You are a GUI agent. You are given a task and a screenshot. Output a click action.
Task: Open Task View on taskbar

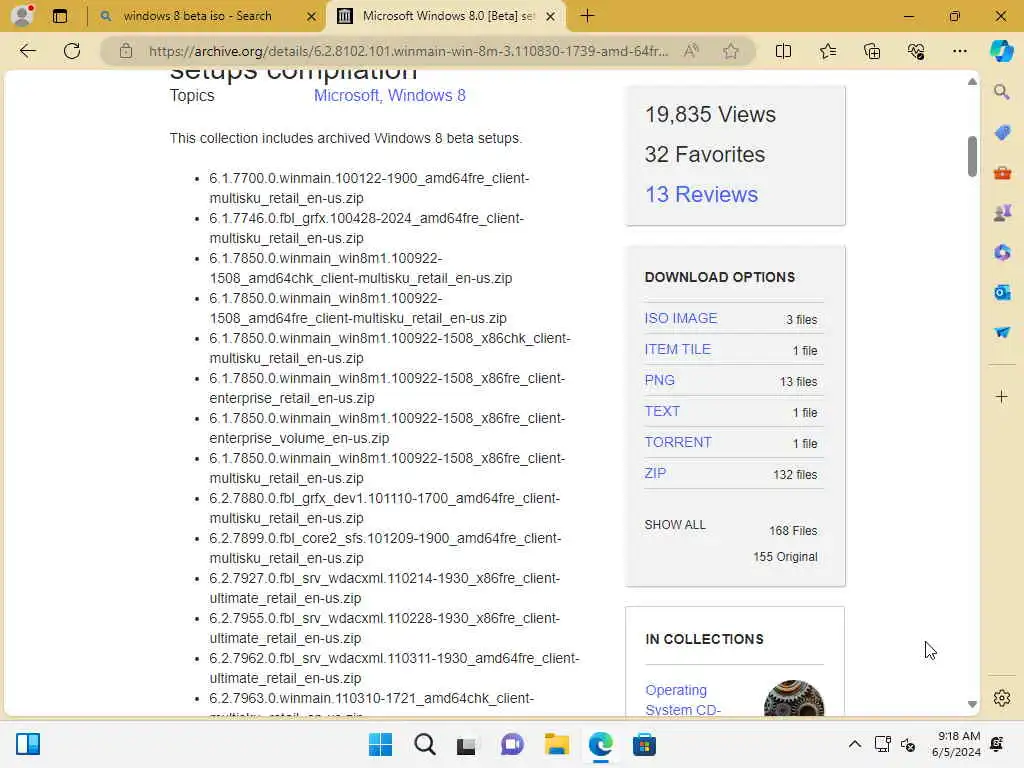coord(466,744)
